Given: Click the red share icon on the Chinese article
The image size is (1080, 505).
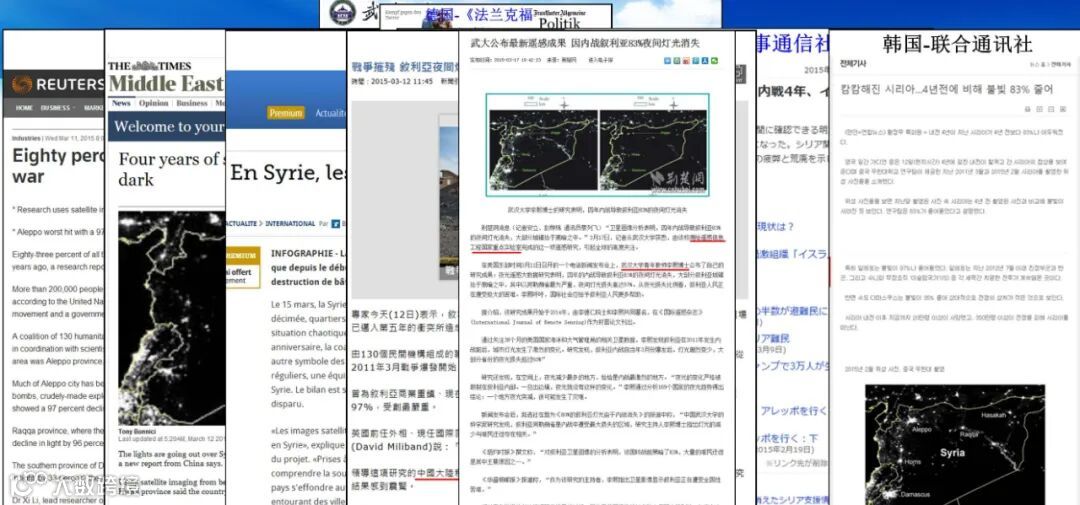Looking at the screenshot, I should (684, 61).
